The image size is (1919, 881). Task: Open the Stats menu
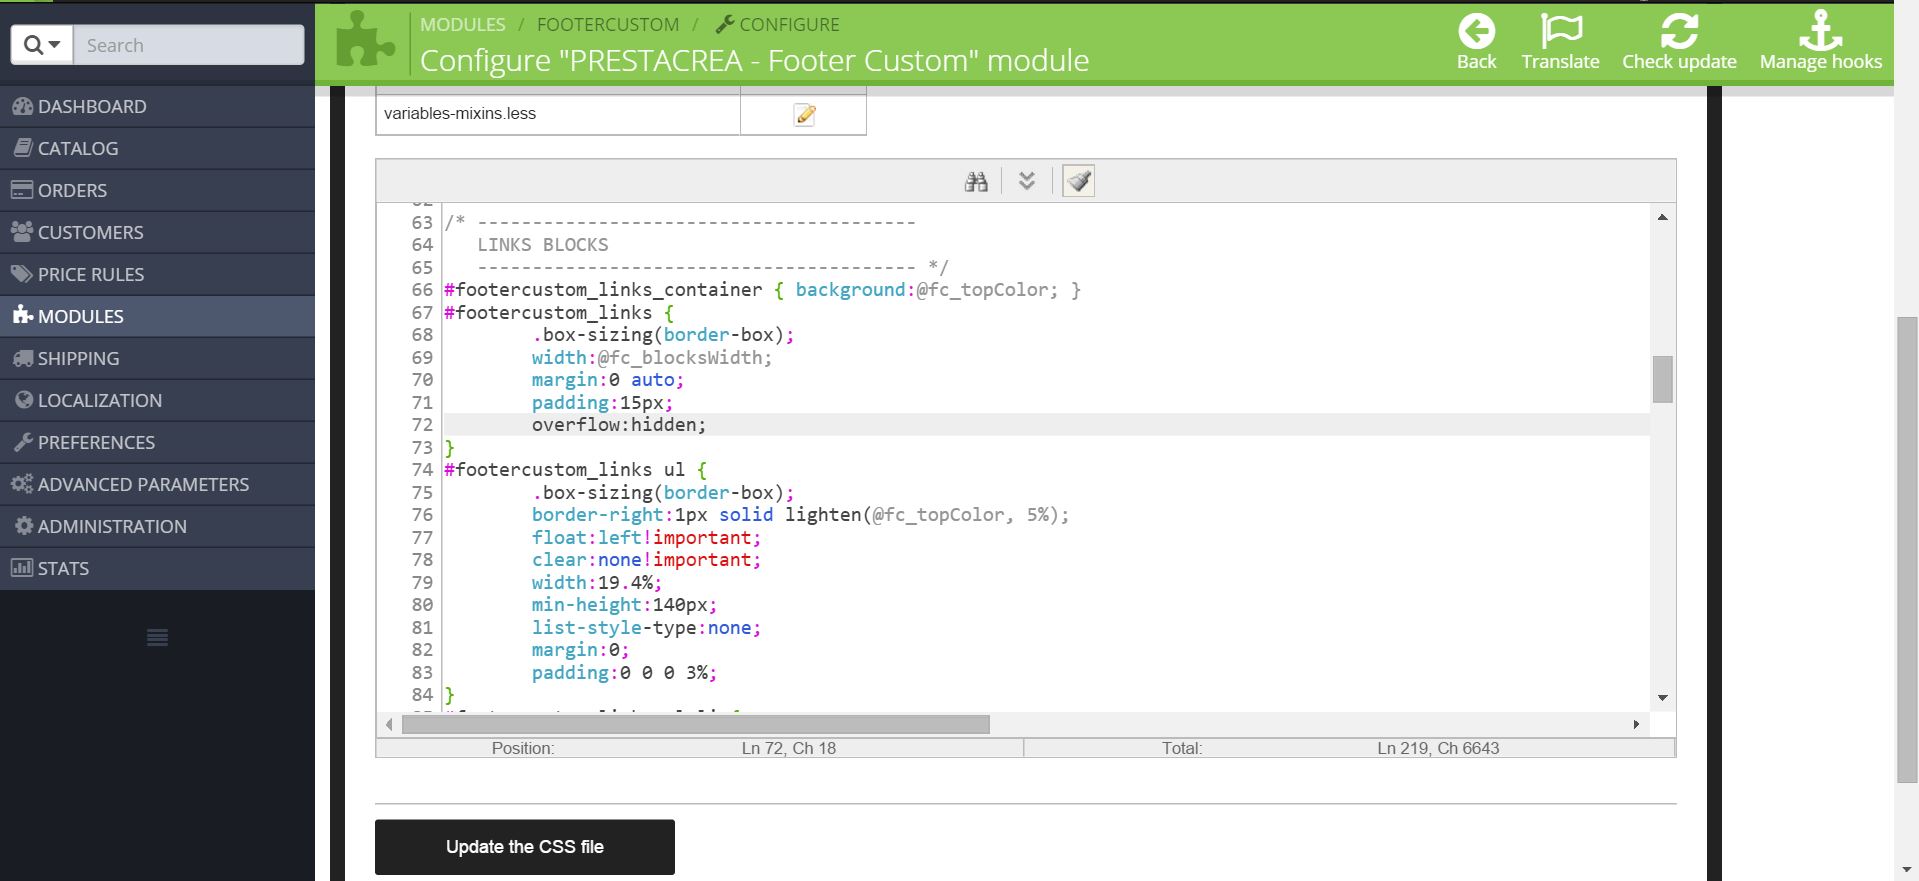(x=157, y=568)
